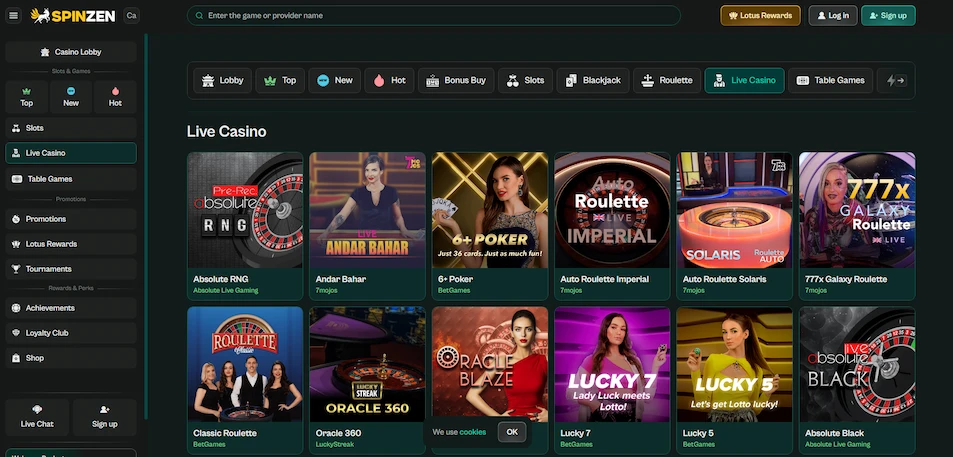Select the Table Games category tab
953x457 pixels.
pos(830,80)
